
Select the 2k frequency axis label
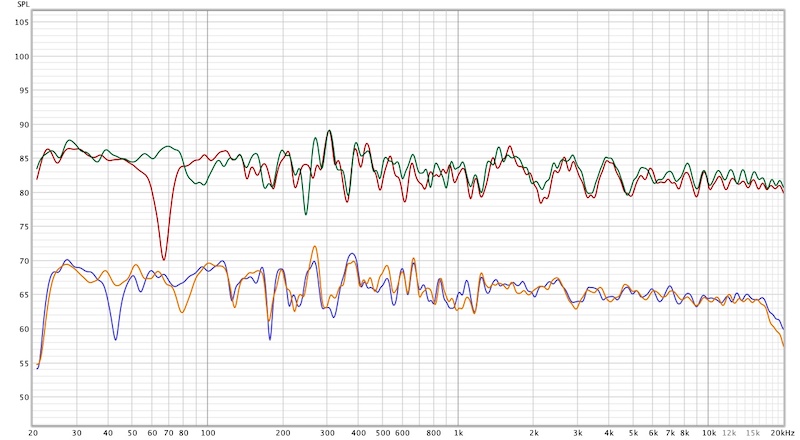point(534,433)
